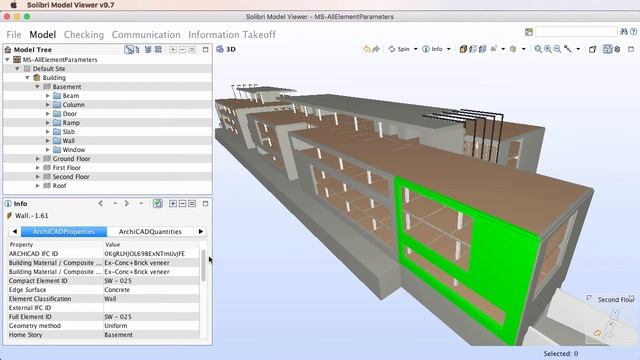Switch to the Model tab
640x360 pixels.
(x=42, y=35)
